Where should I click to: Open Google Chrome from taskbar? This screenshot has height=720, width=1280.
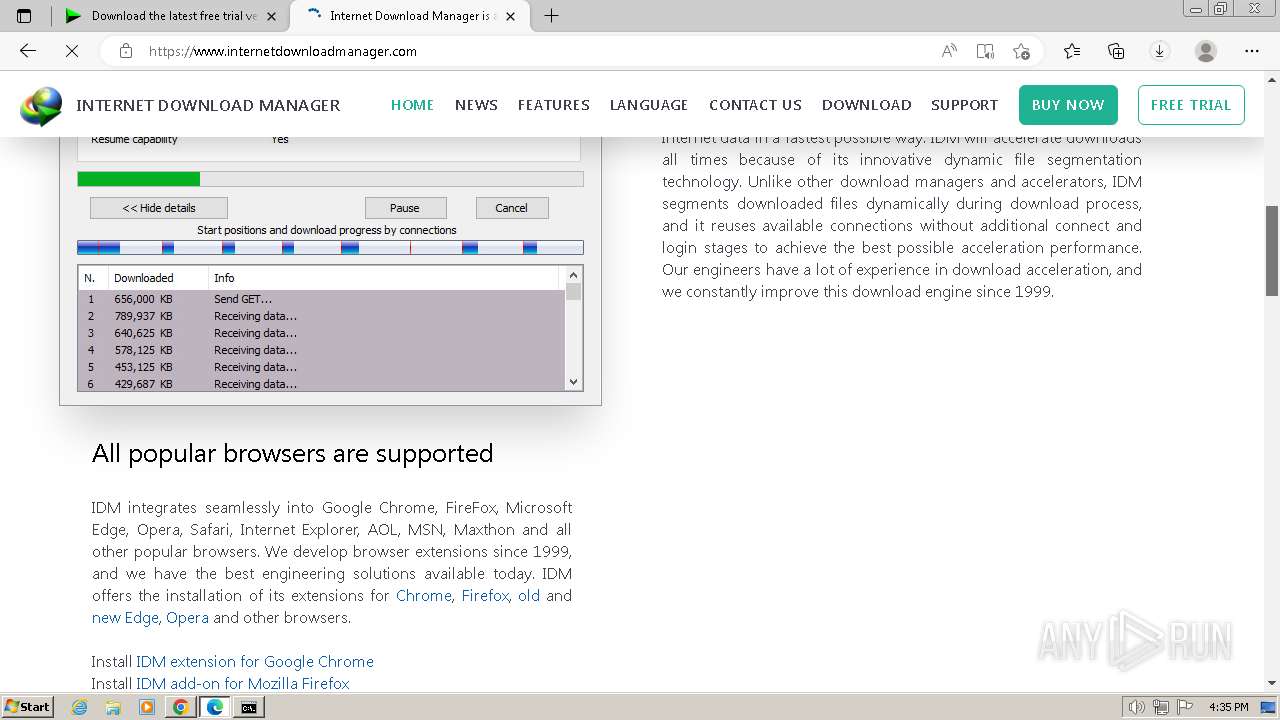(x=181, y=707)
